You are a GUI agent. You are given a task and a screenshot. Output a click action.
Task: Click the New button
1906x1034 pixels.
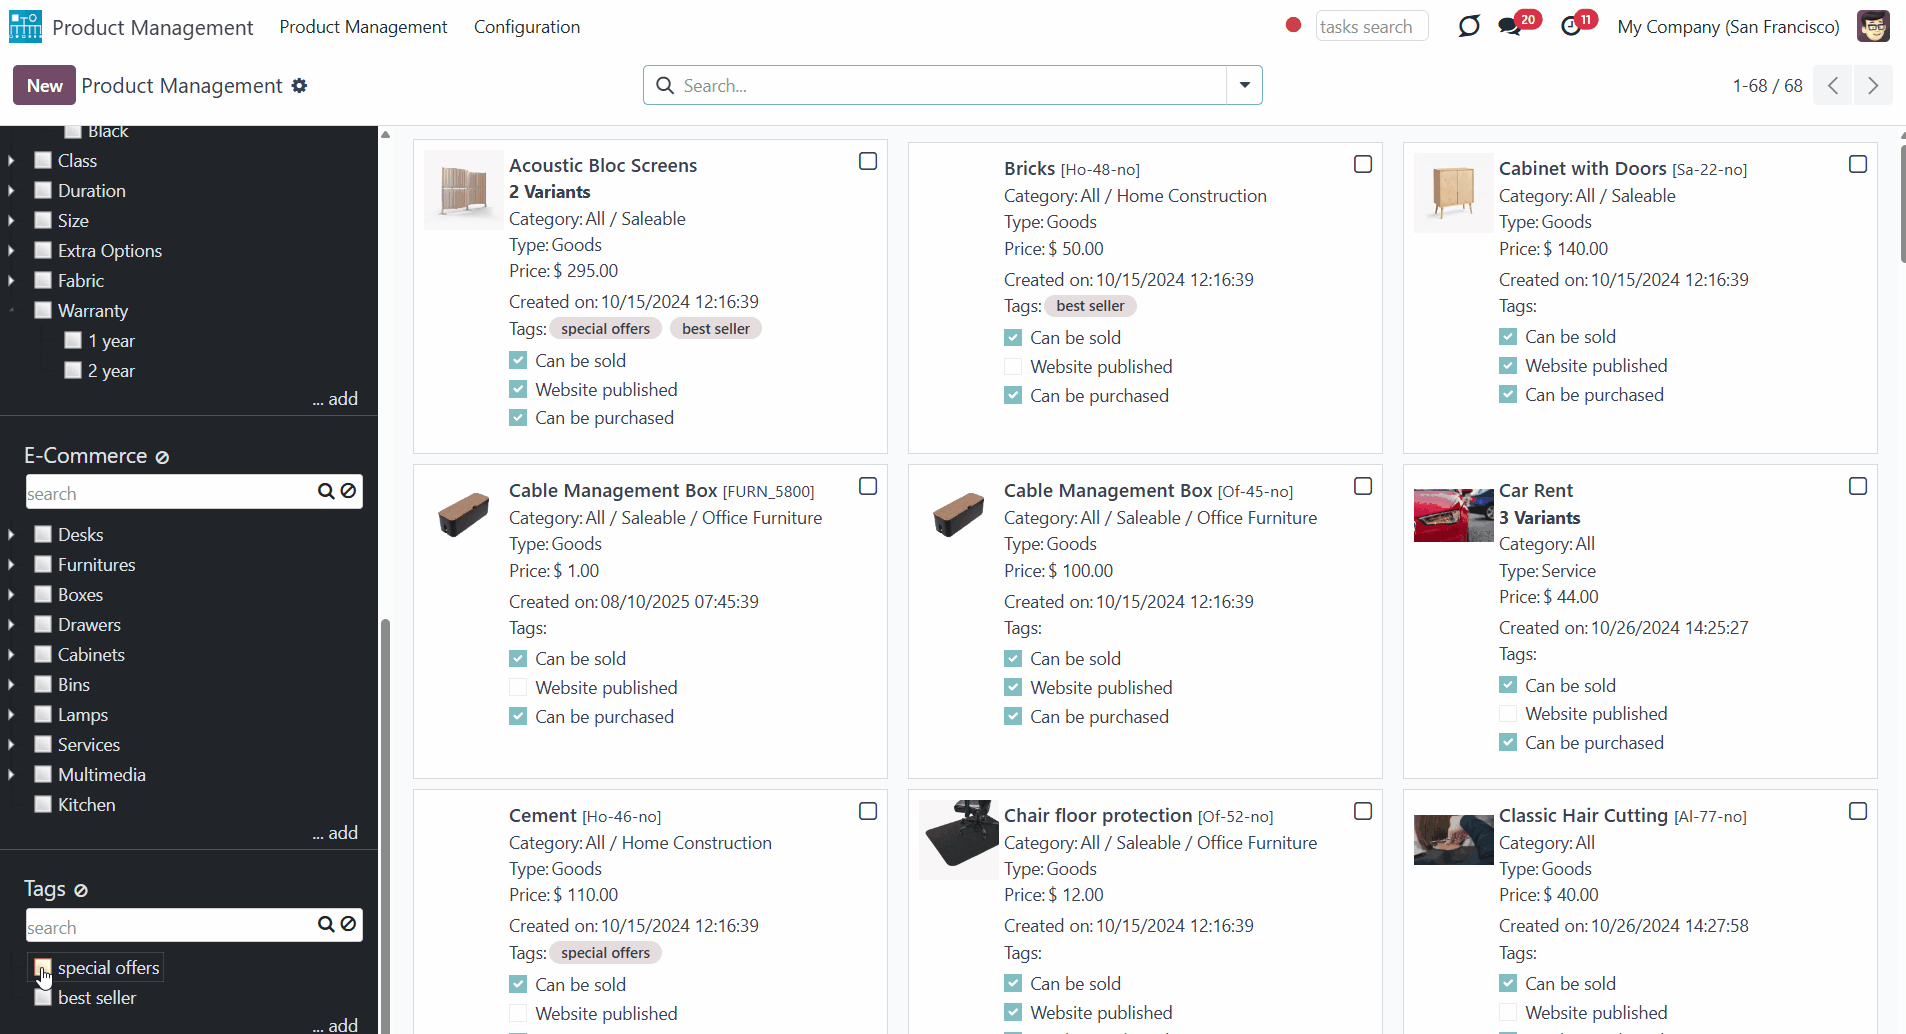(x=45, y=86)
